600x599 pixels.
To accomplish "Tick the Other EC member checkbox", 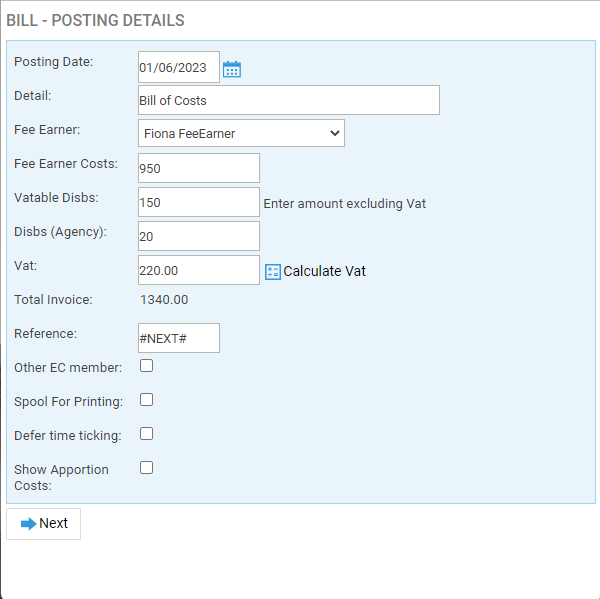I will pyautogui.click(x=147, y=366).
